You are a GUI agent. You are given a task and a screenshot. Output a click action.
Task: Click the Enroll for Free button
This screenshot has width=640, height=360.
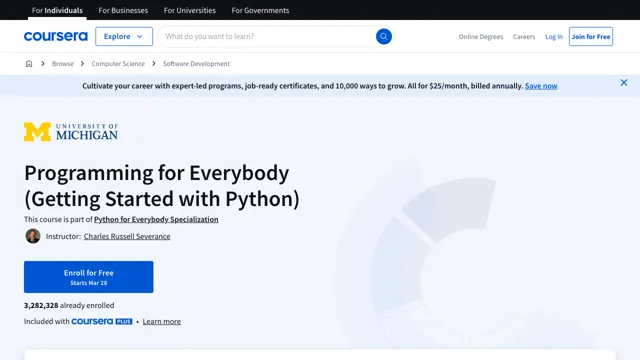tap(89, 277)
